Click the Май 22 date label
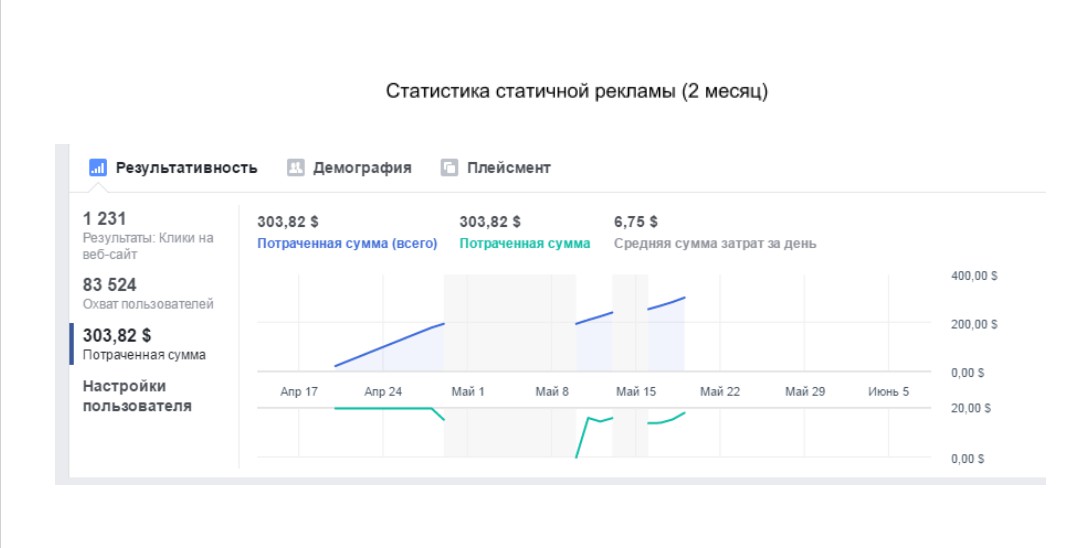This screenshot has height=548, width=1066. [x=720, y=392]
